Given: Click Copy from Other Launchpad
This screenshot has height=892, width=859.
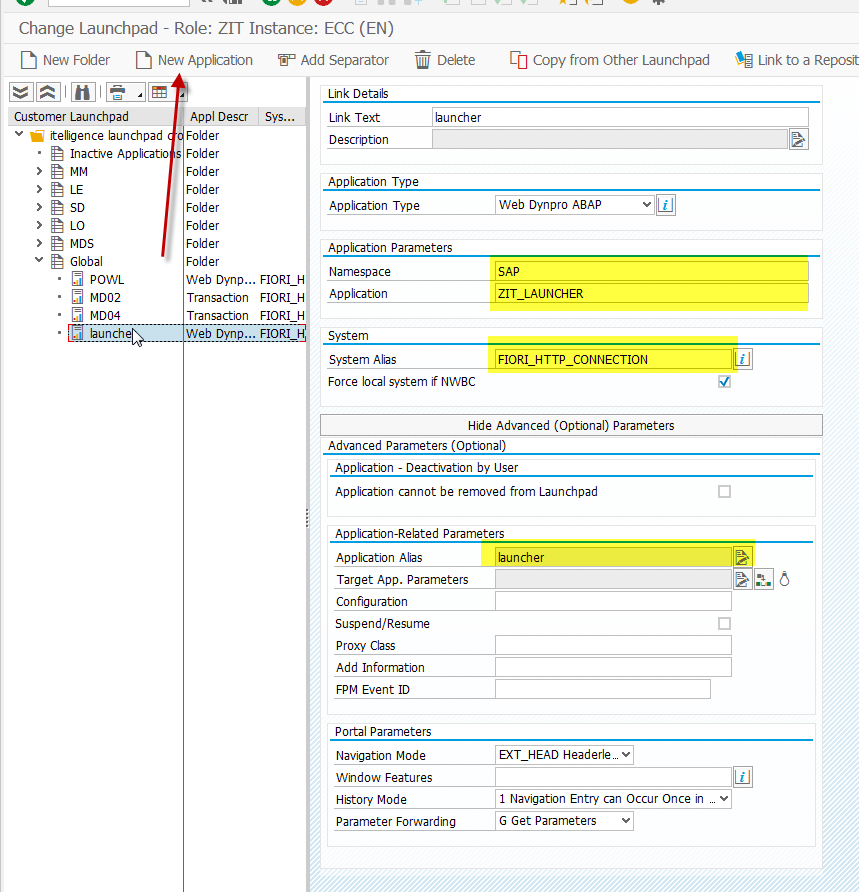Looking at the screenshot, I should pyautogui.click(x=610, y=60).
